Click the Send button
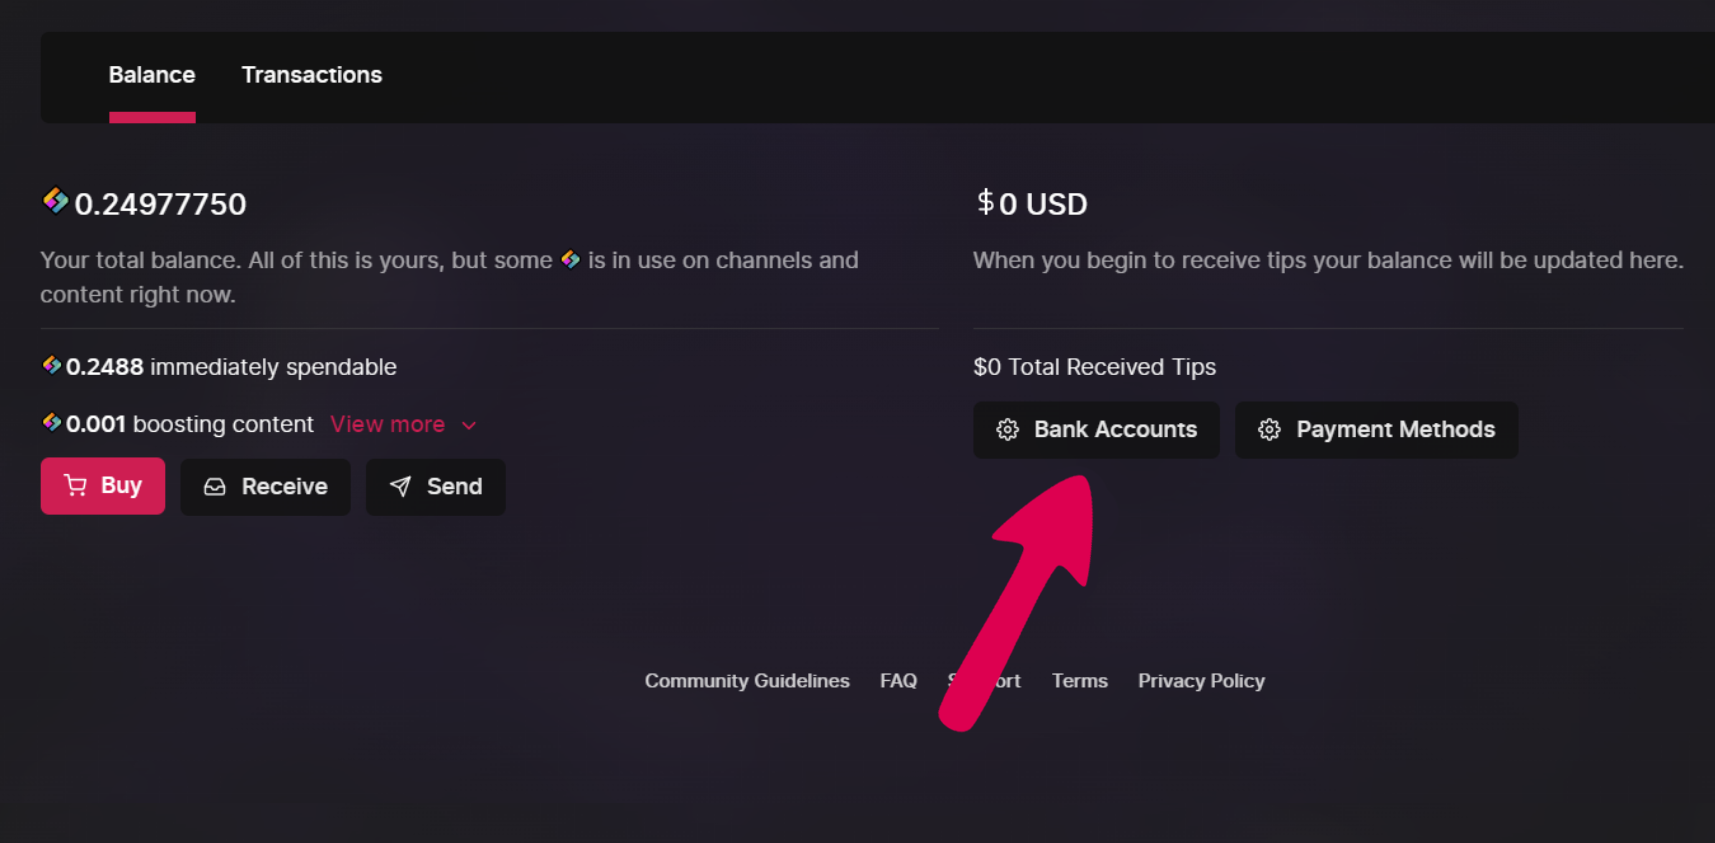The height and width of the screenshot is (843, 1715). 435,487
